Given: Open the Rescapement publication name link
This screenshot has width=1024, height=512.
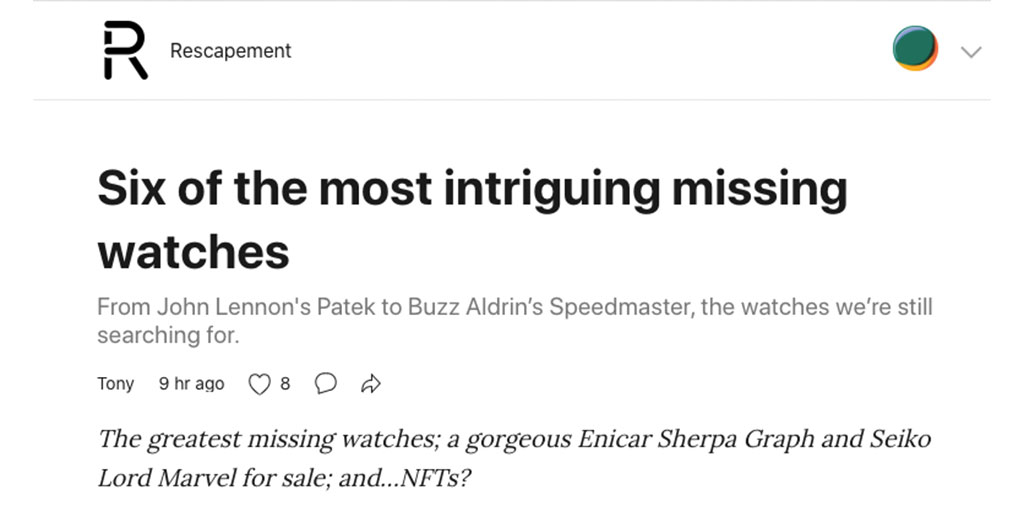Looking at the screenshot, I should click(x=230, y=51).
